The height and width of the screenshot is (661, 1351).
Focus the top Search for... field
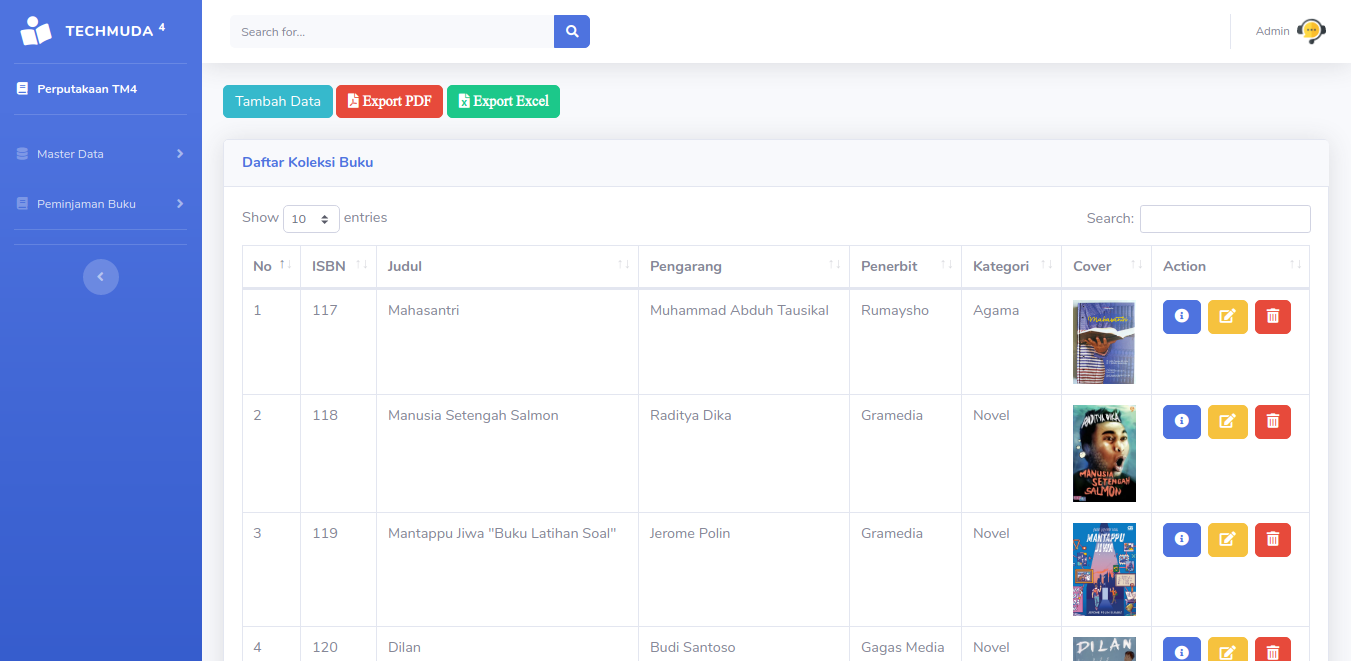click(x=392, y=31)
